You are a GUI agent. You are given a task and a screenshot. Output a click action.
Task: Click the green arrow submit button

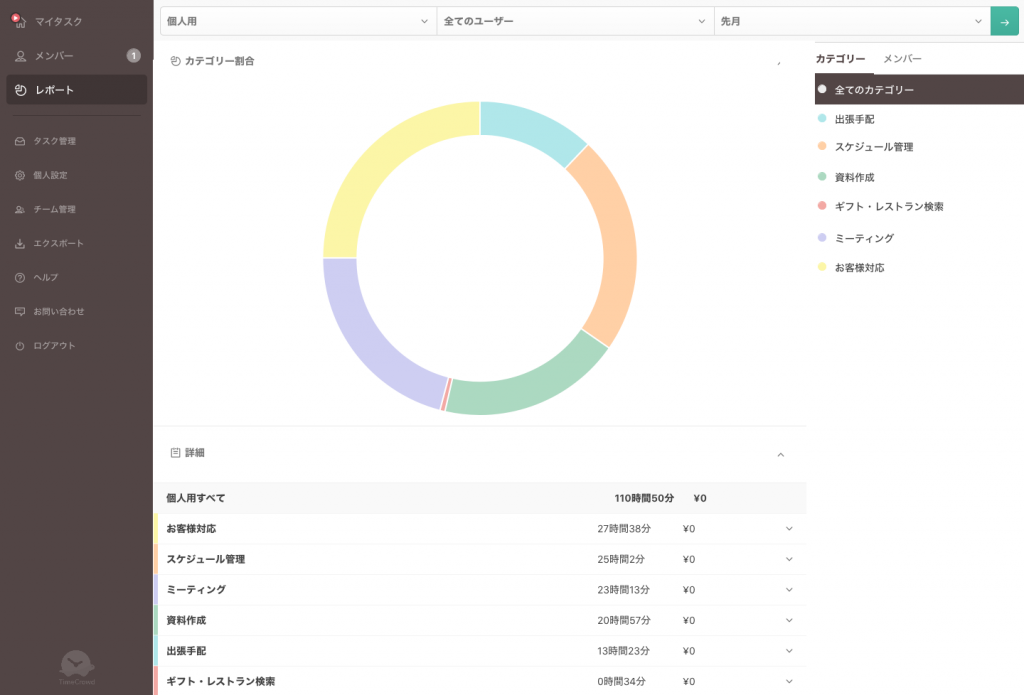tap(1004, 21)
